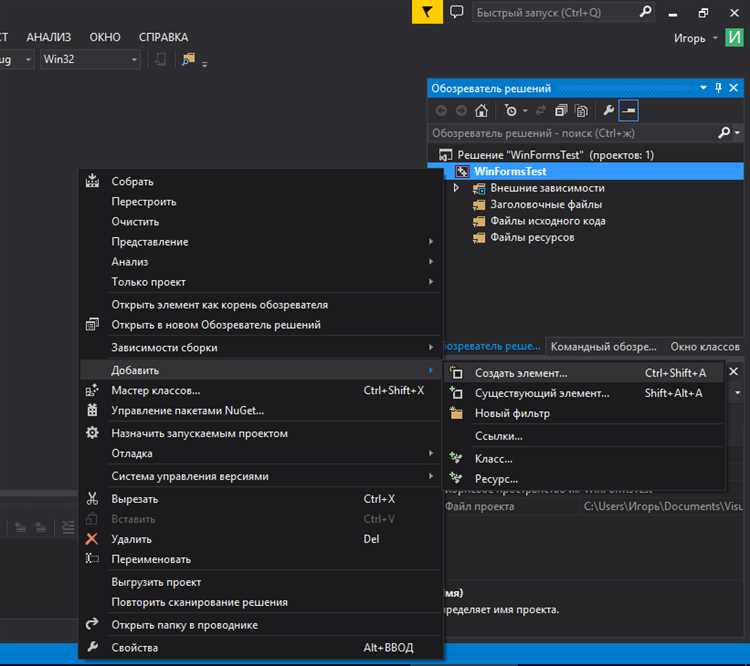
Task: Choose Ресурс in the submenu
Action: coord(585,478)
